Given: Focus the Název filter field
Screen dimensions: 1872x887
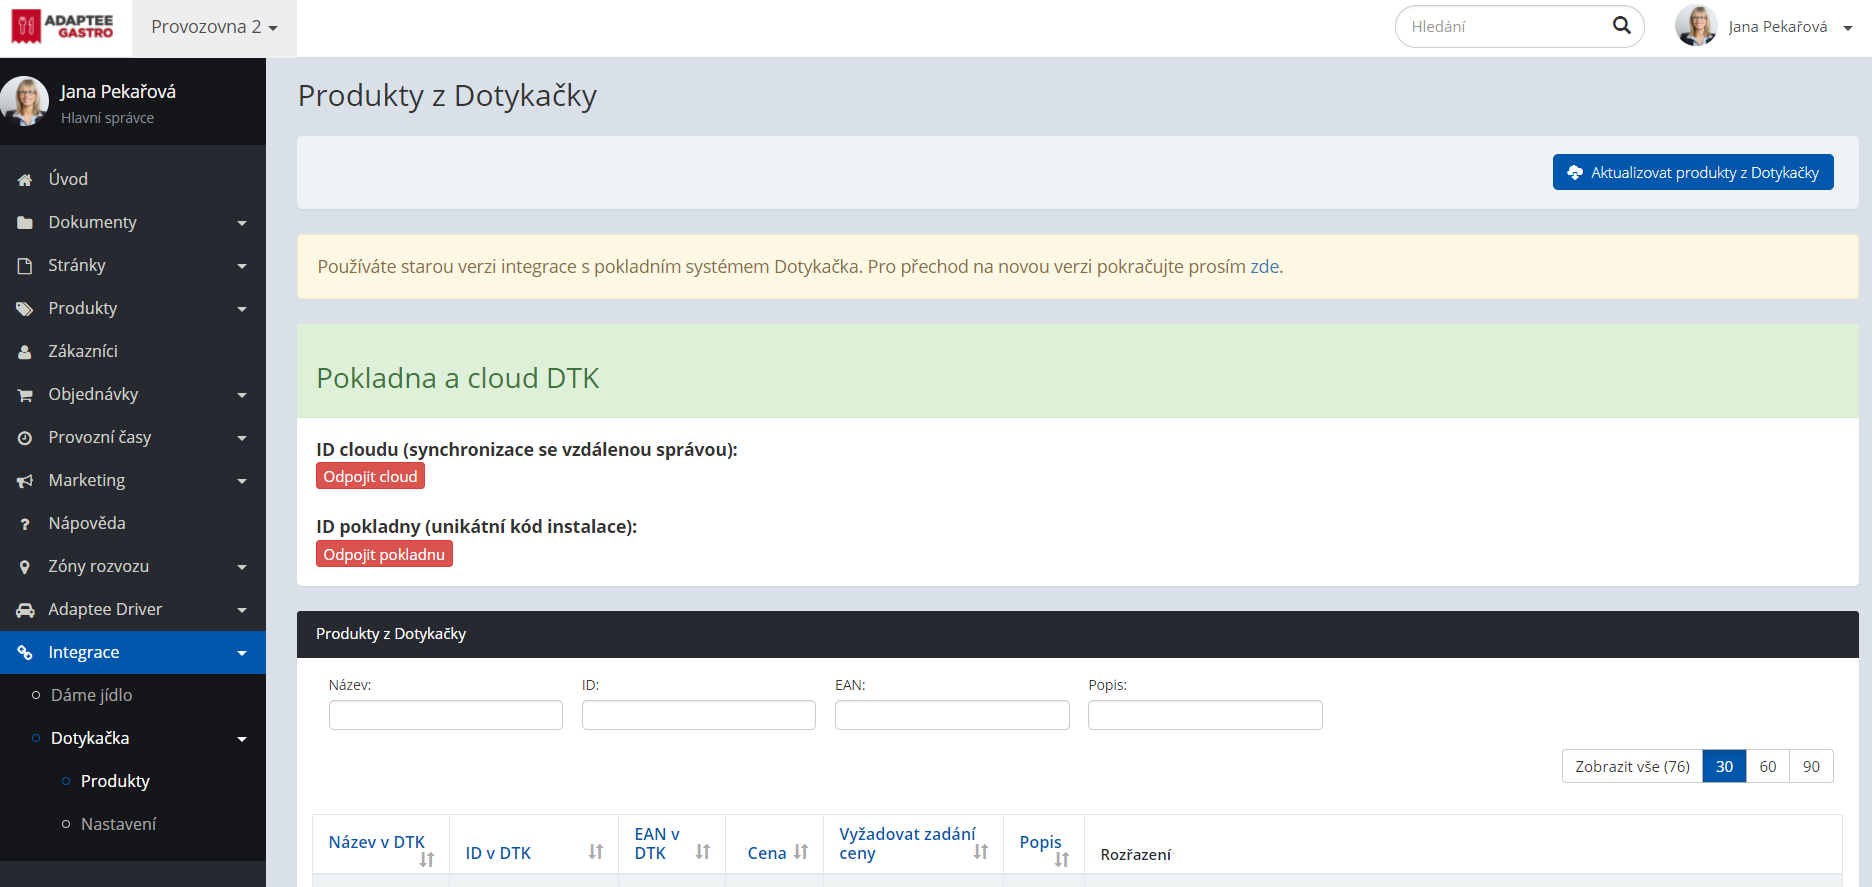Looking at the screenshot, I should click(x=446, y=715).
